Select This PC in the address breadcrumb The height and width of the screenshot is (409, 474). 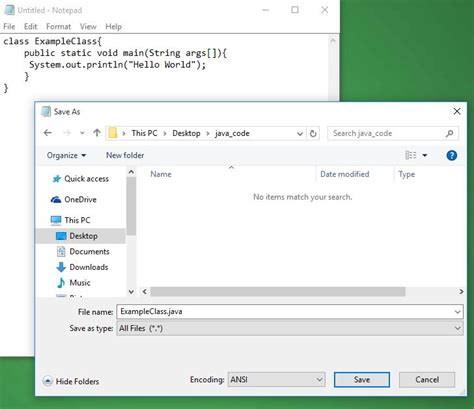pos(144,133)
